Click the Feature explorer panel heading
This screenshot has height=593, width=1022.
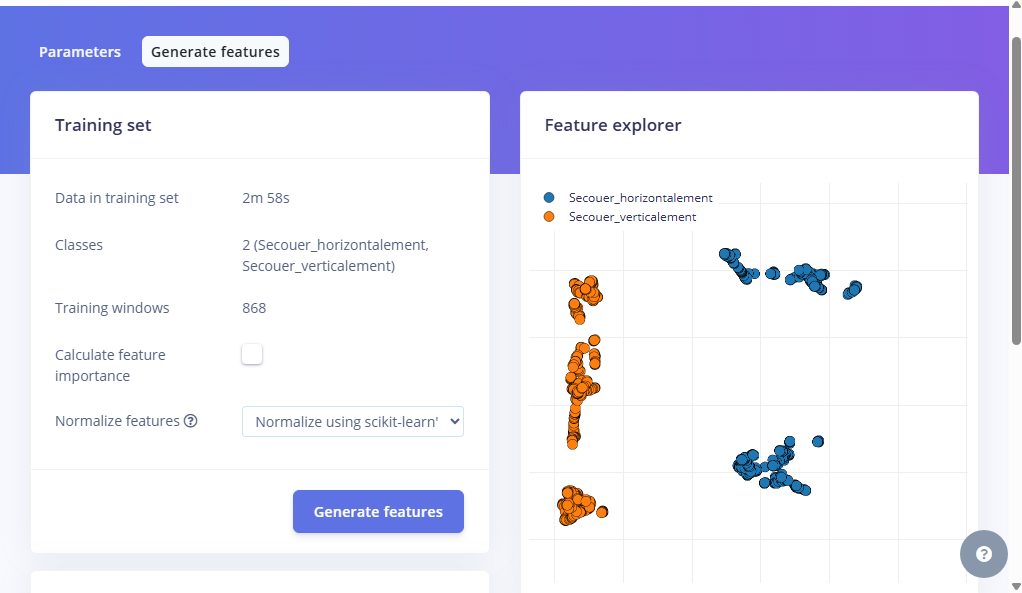coord(613,125)
